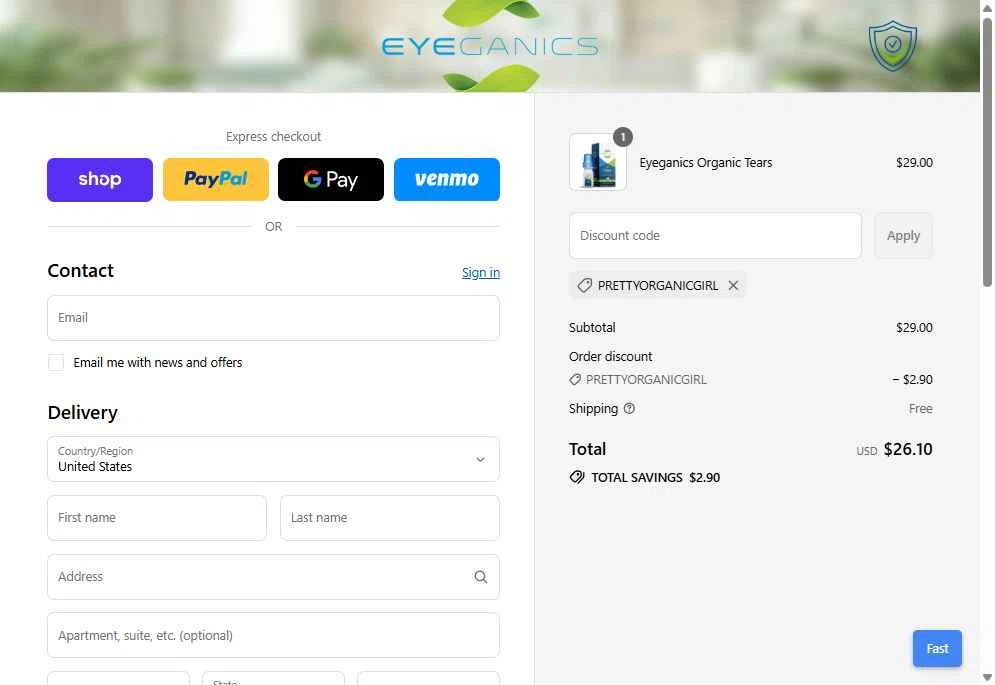This screenshot has width=995, height=685.
Task: Click the scrollbar down arrow
Action: pos(987,677)
